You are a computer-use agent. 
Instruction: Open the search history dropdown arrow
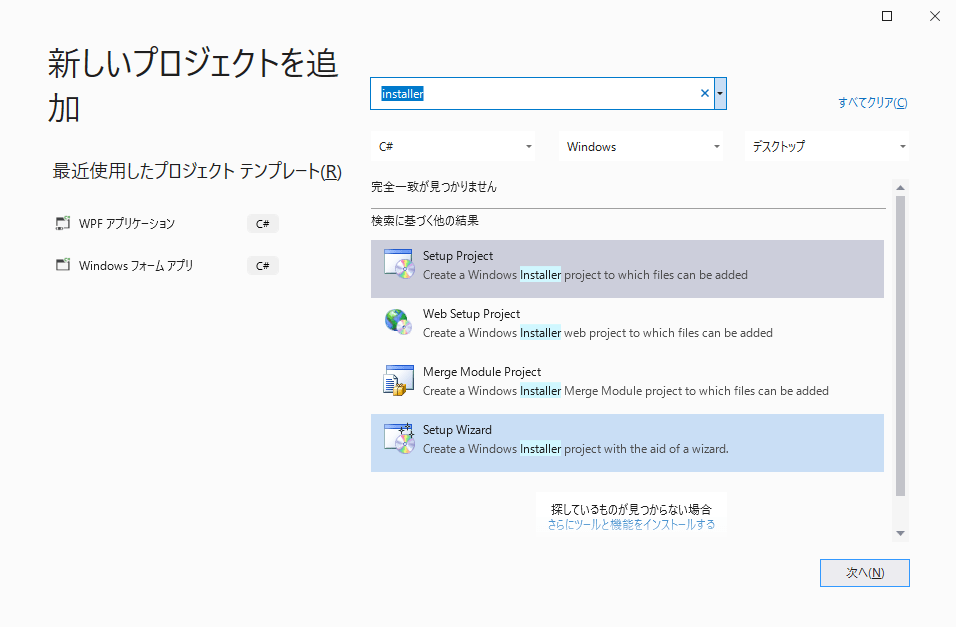720,93
